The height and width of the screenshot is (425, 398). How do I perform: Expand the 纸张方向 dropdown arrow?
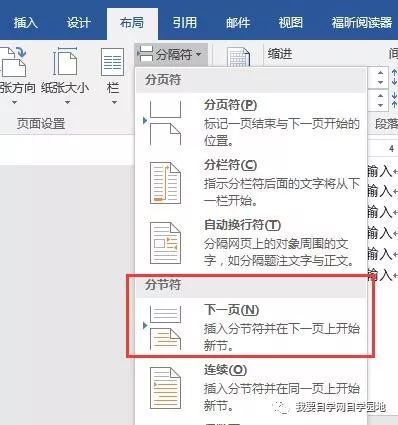pyautogui.click(x=14, y=102)
